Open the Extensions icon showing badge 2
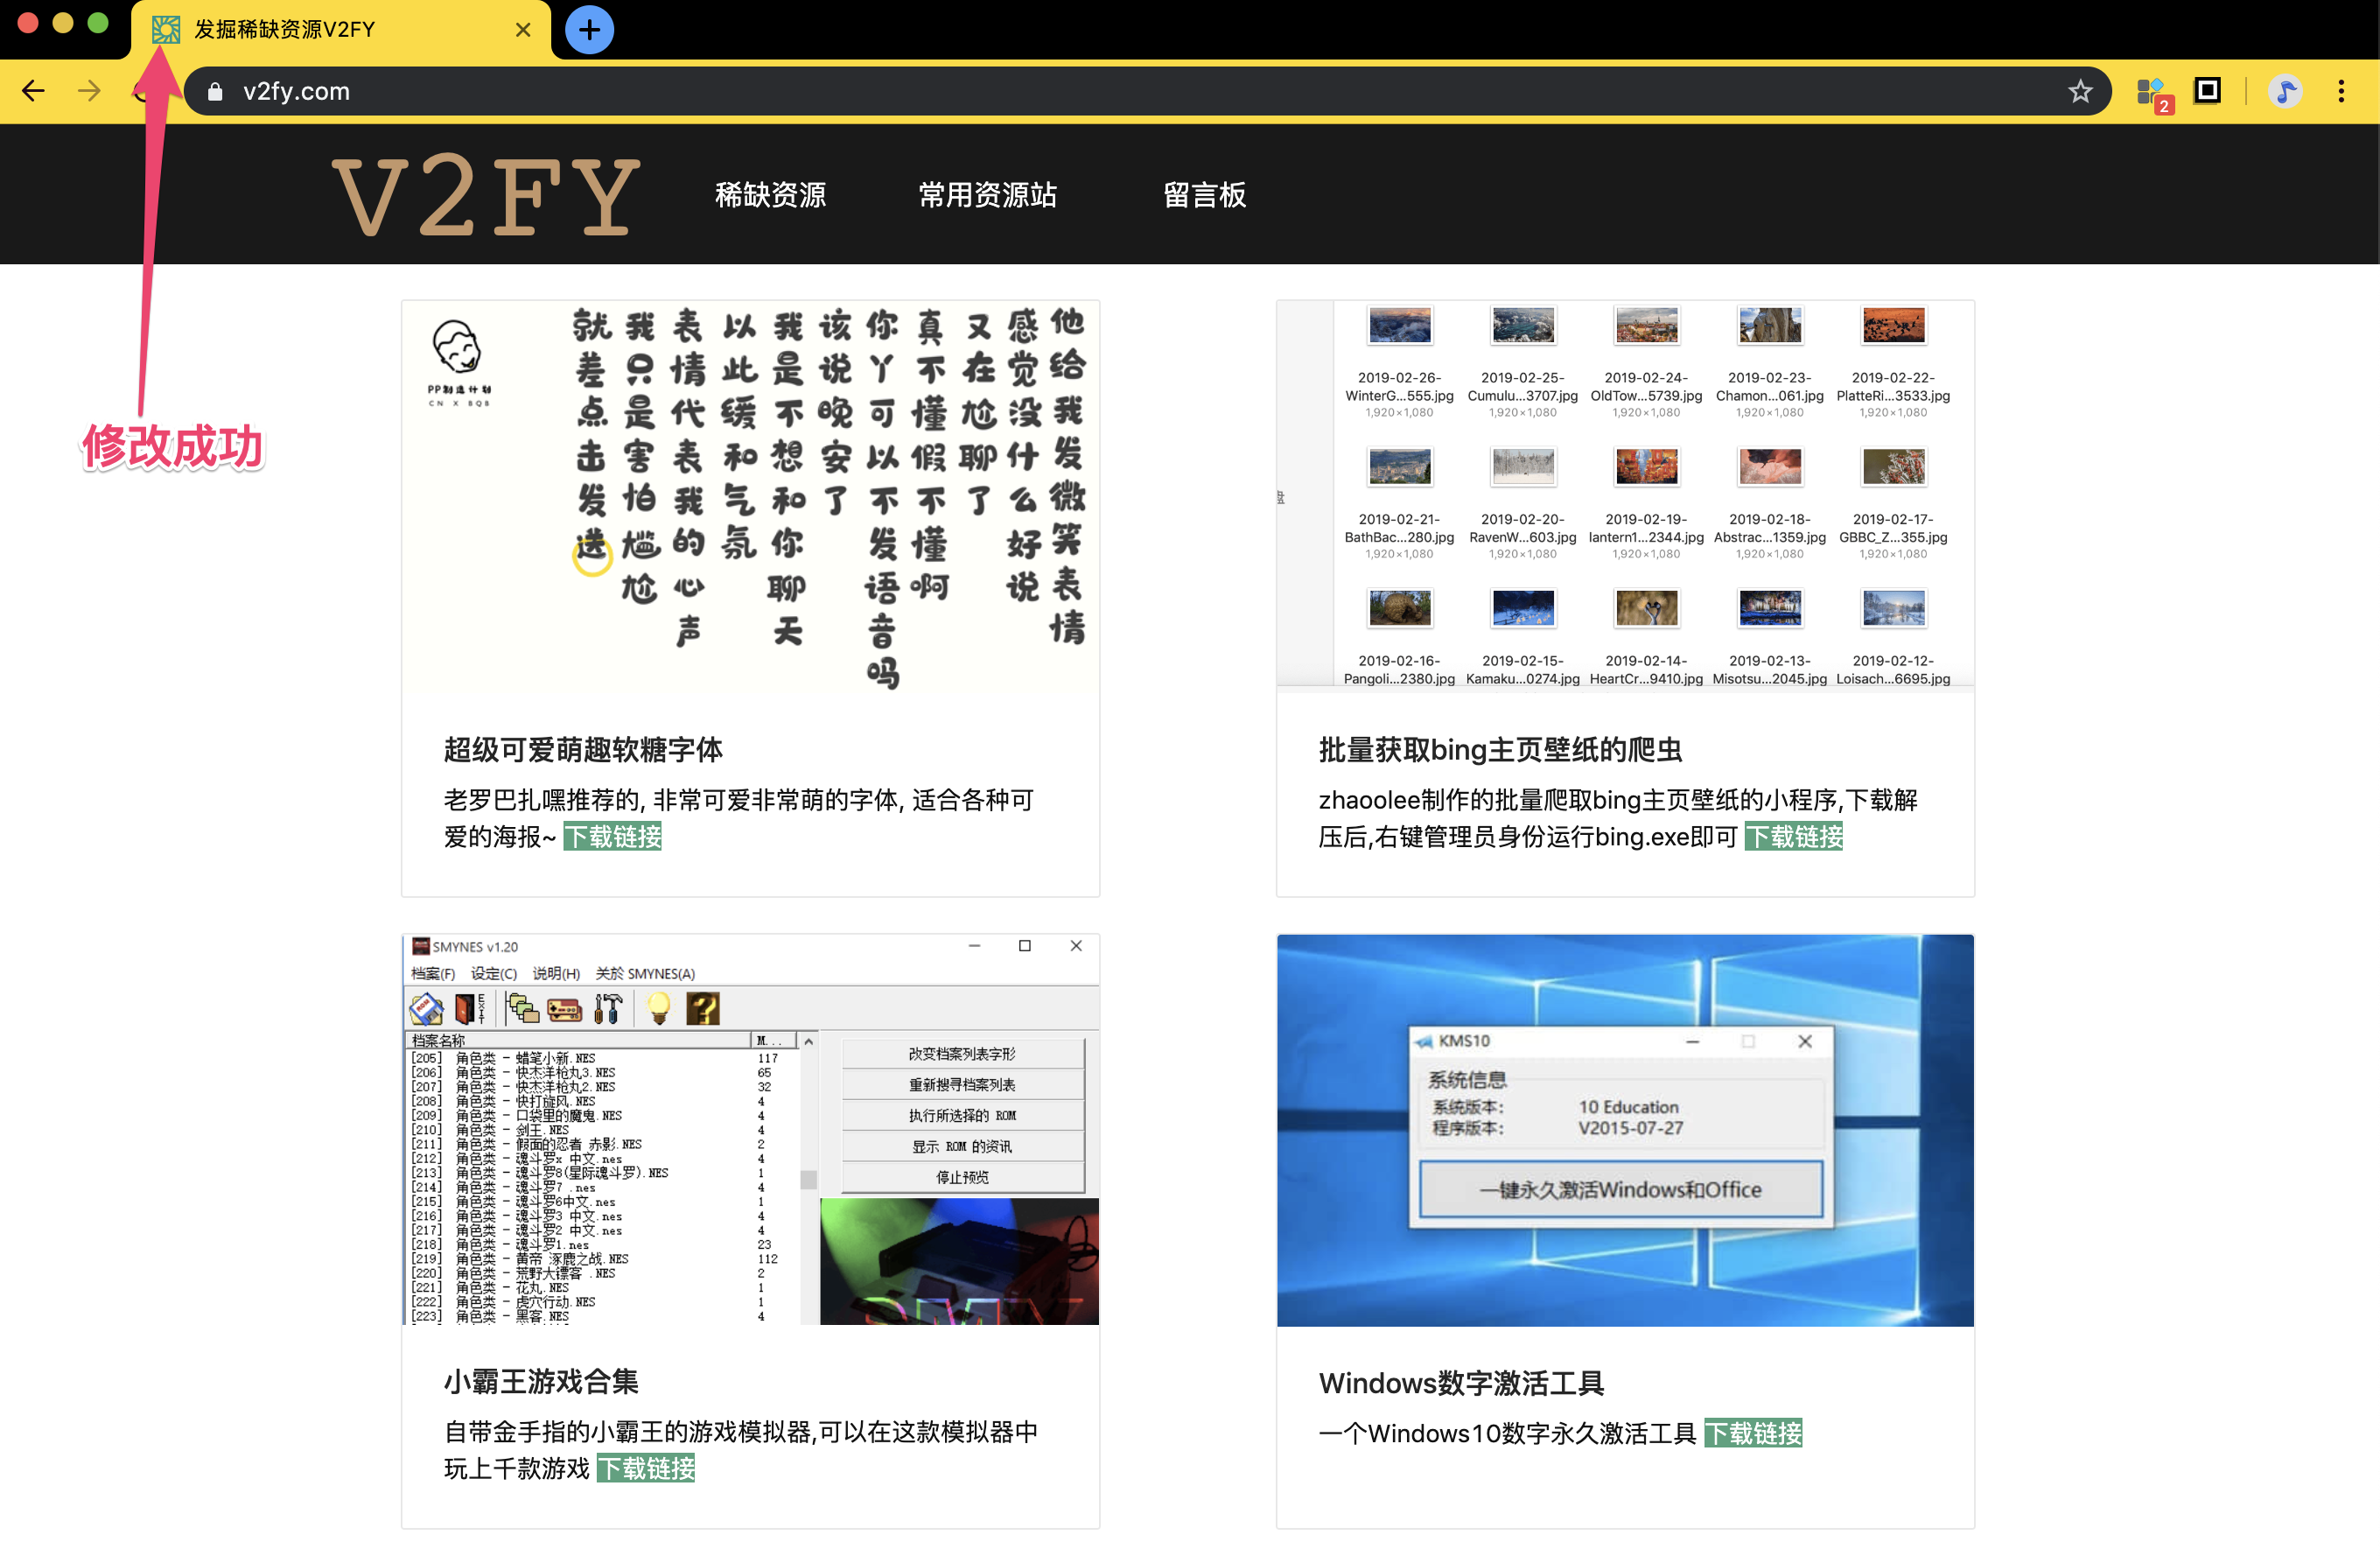This screenshot has width=2380, height=1563. pyautogui.click(x=2152, y=91)
